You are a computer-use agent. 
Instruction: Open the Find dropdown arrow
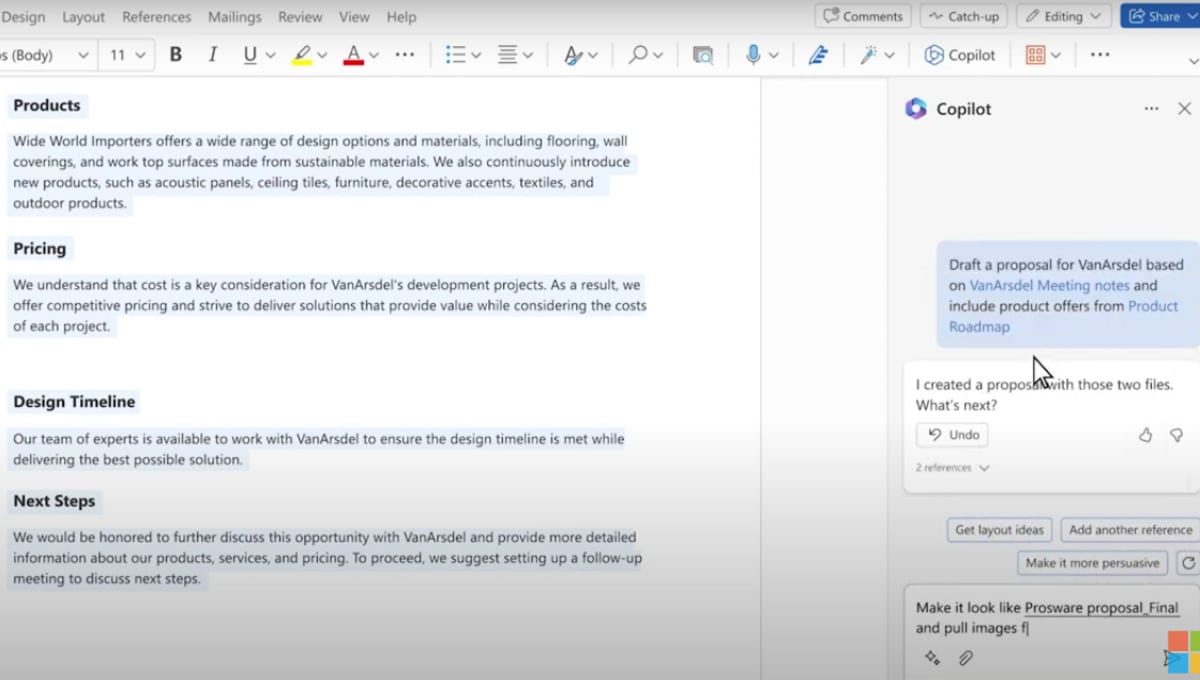(x=657, y=56)
